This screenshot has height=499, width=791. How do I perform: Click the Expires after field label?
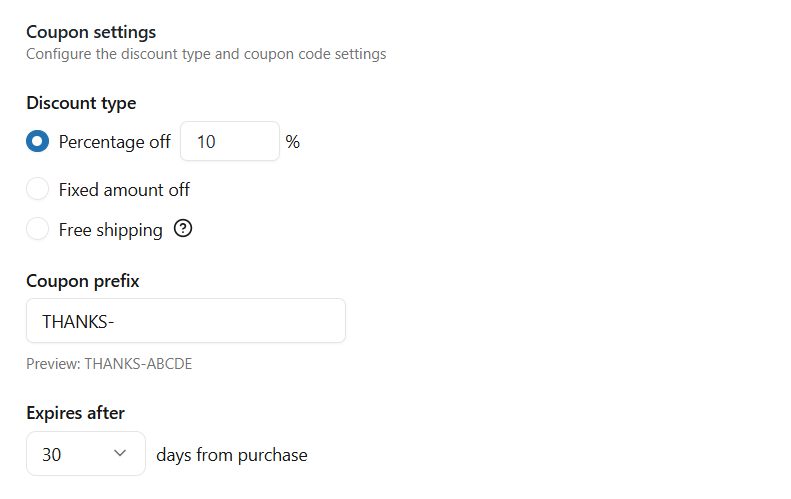click(x=75, y=413)
